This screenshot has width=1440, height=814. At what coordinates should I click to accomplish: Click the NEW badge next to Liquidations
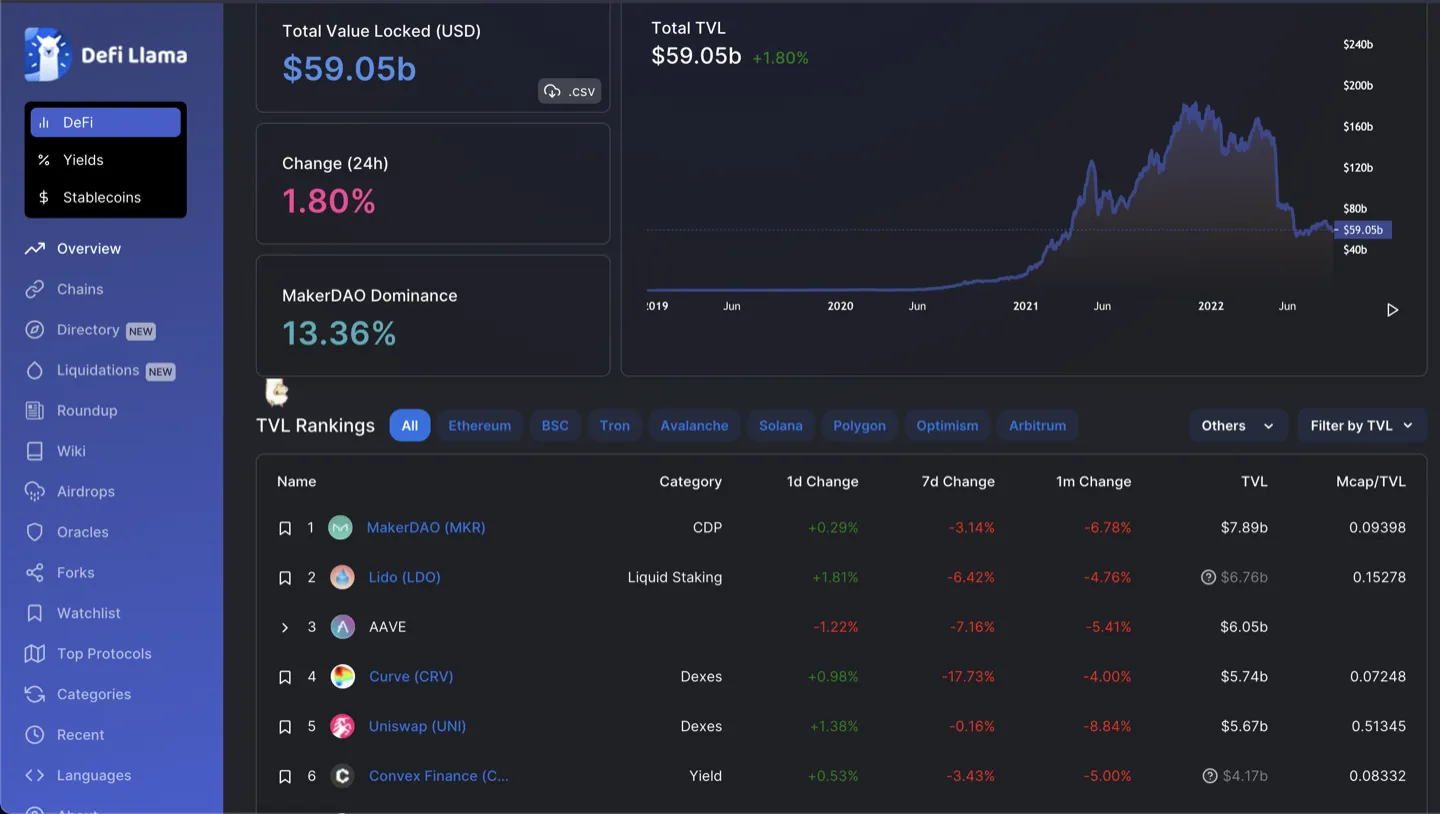coord(160,371)
